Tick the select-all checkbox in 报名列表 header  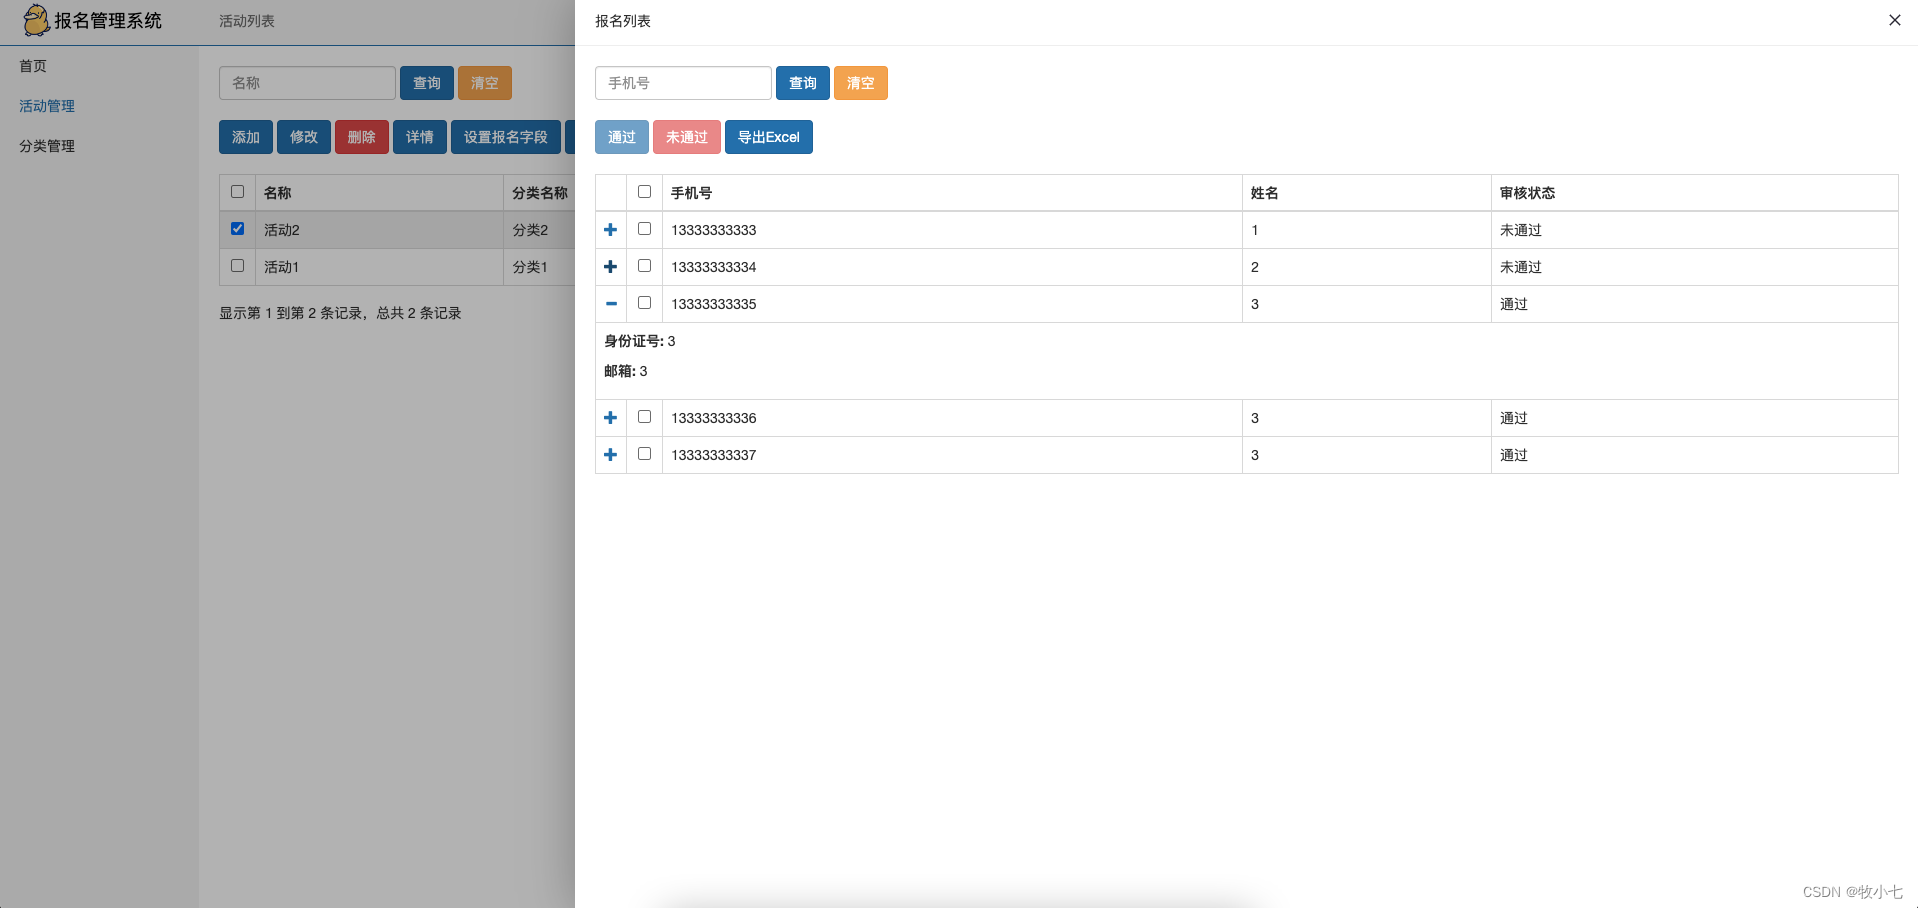click(644, 192)
